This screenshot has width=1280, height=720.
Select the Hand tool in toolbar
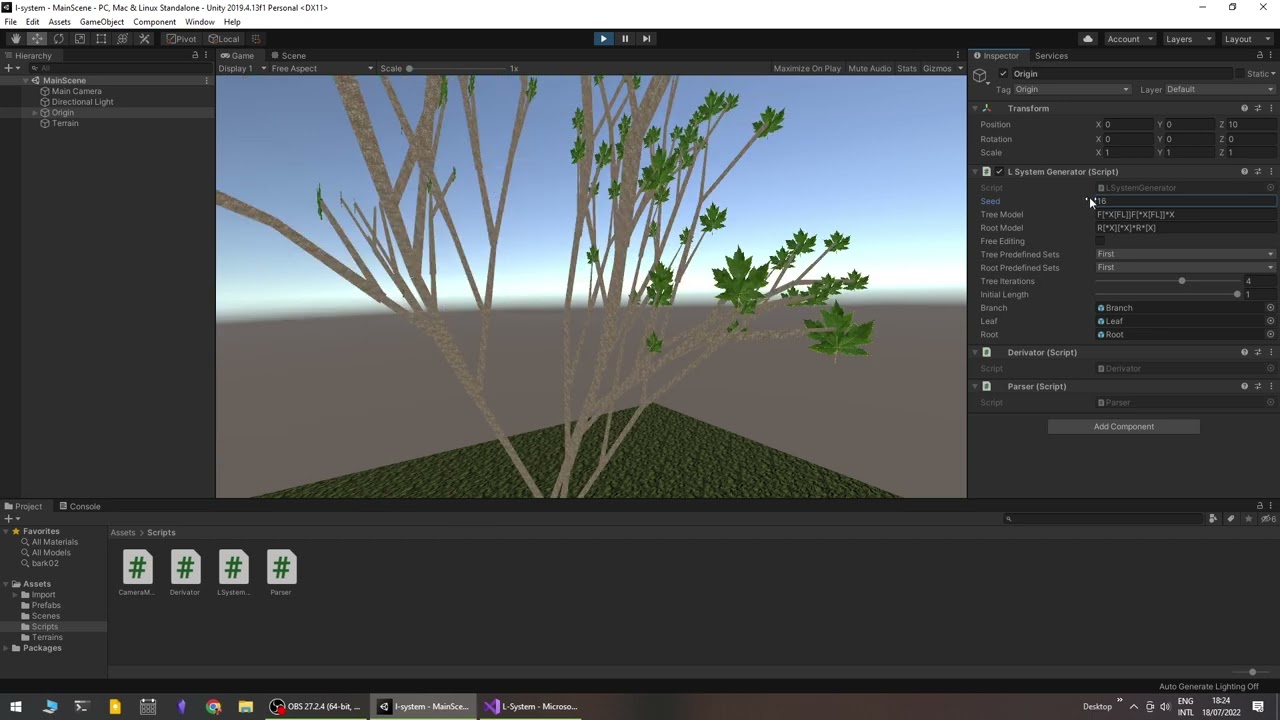pyautogui.click(x=15, y=39)
